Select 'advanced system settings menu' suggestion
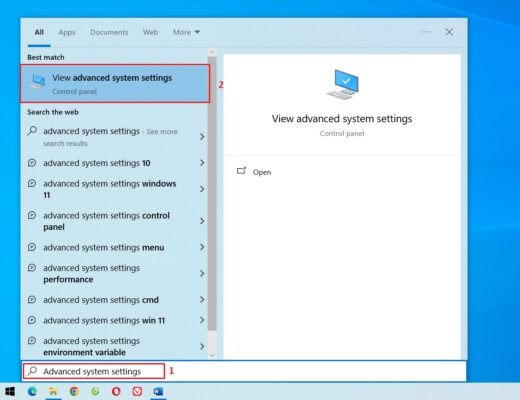 (114, 247)
